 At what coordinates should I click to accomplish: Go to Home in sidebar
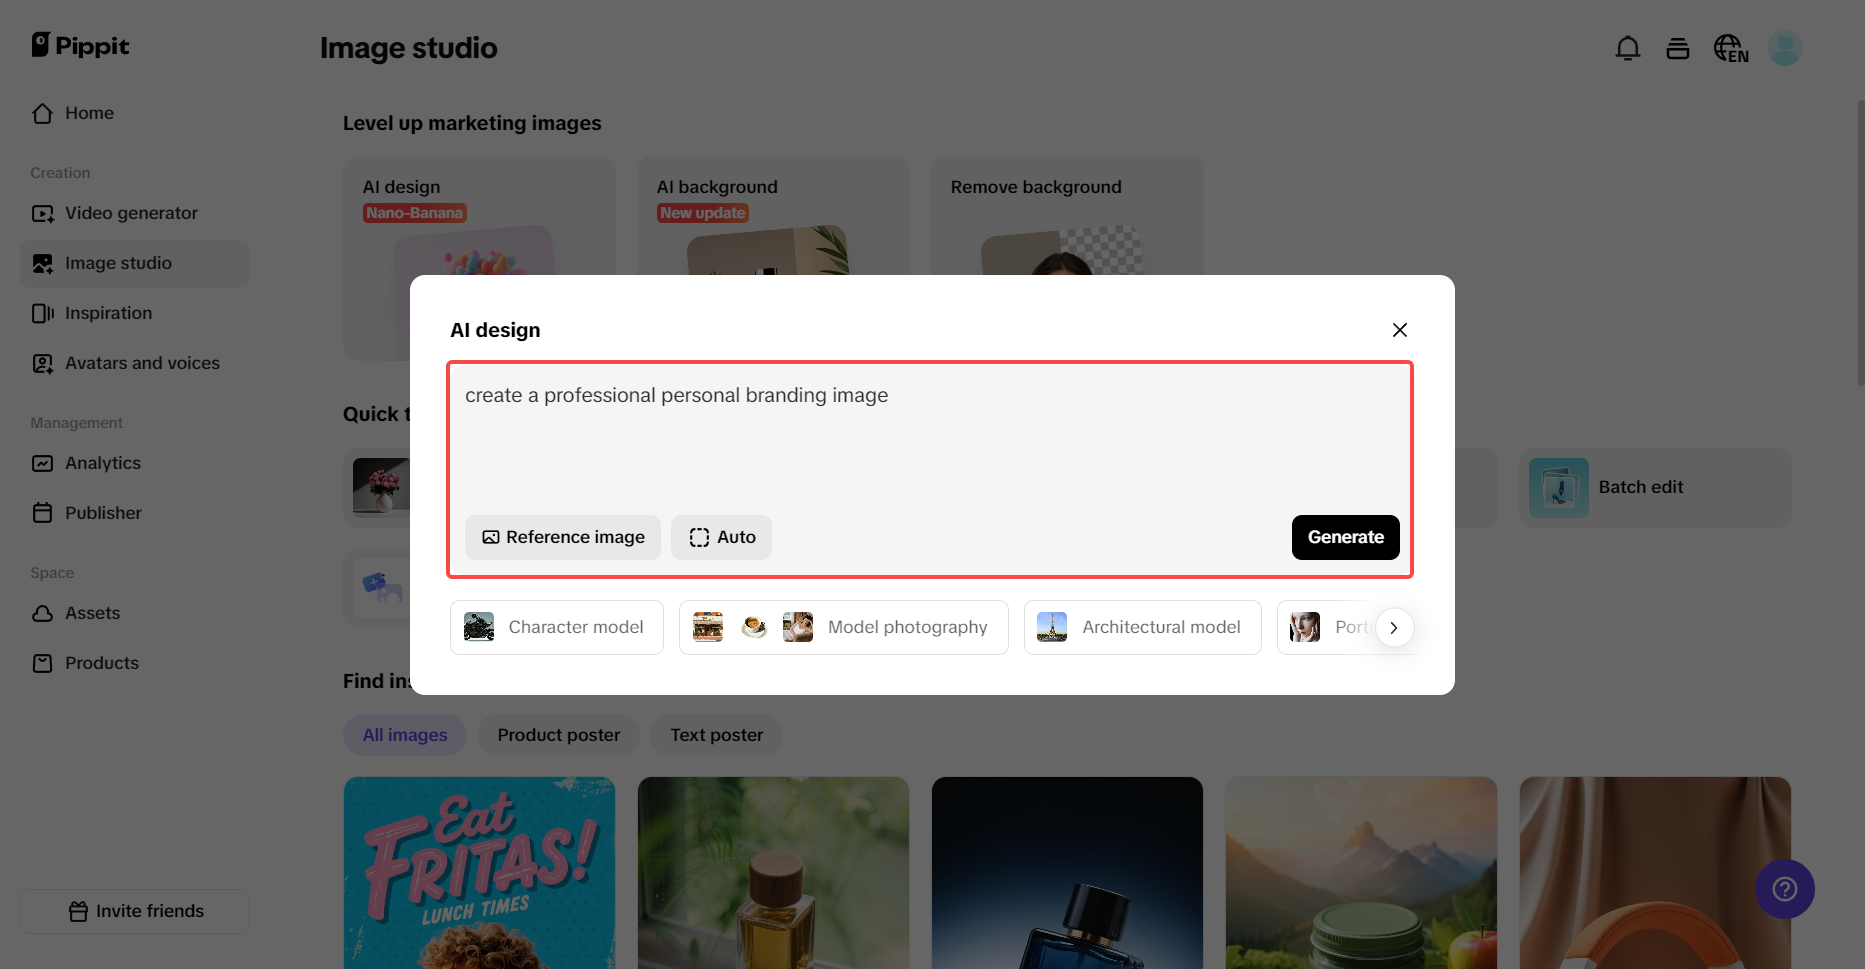click(x=135, y=113)
